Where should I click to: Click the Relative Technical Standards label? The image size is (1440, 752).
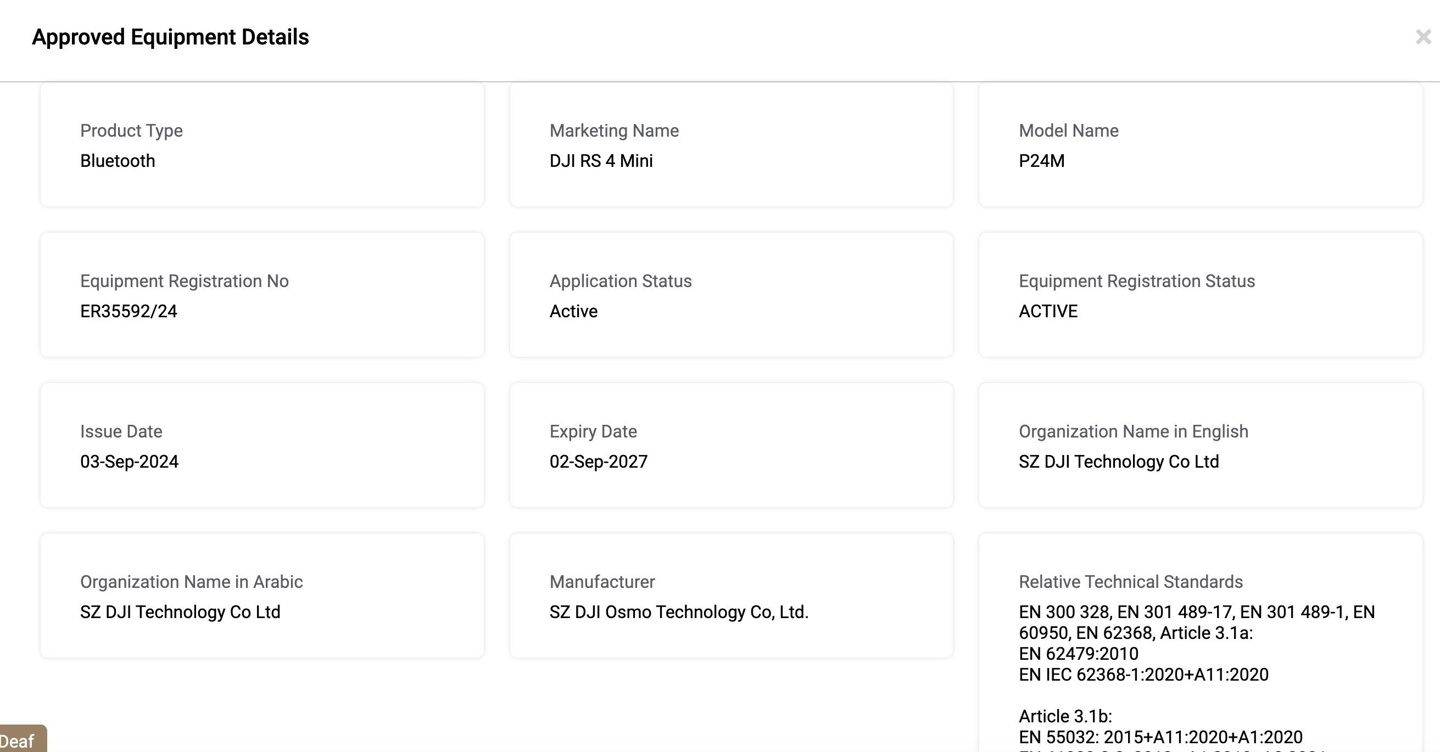click(x=1130, y=582)
